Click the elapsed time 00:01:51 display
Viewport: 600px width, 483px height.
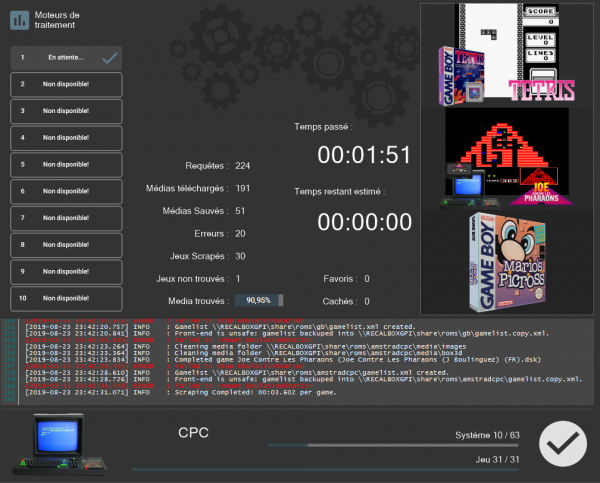[364, 155]
